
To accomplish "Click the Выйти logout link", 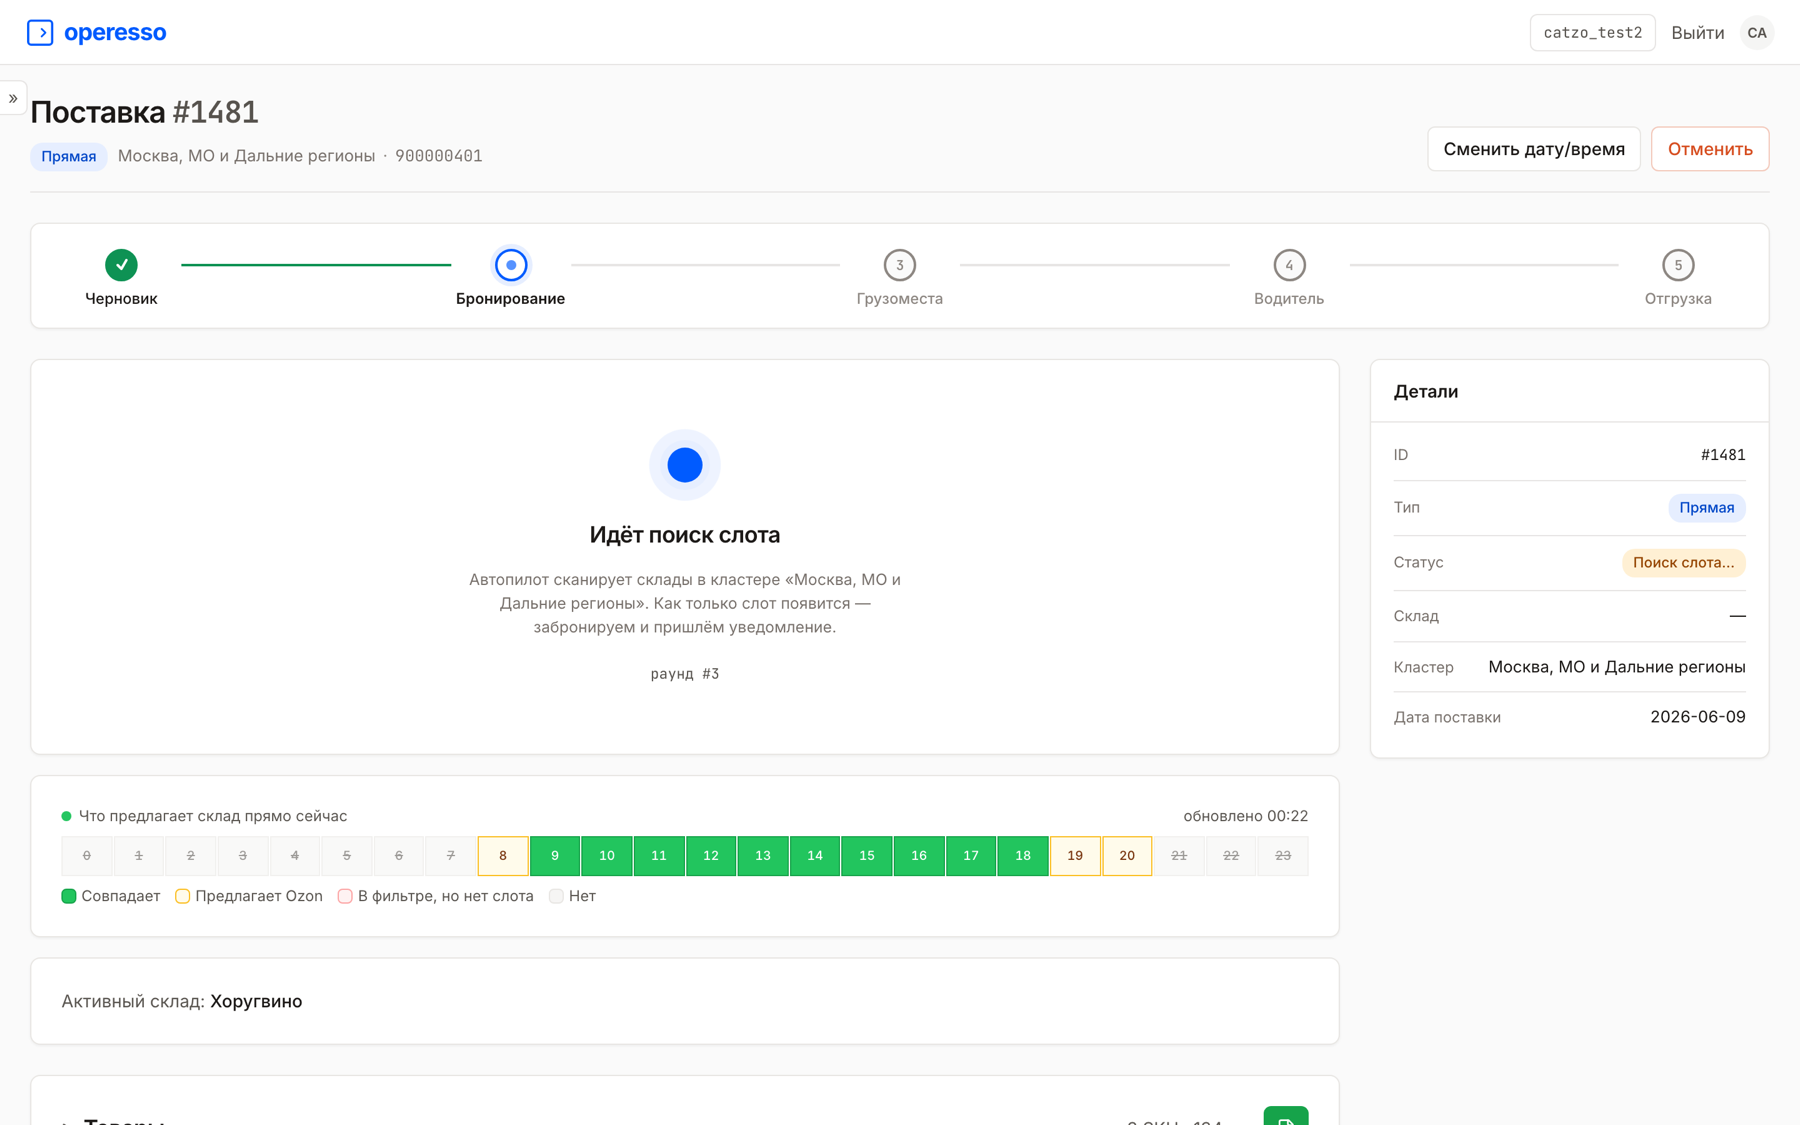I will point(1697,33).
